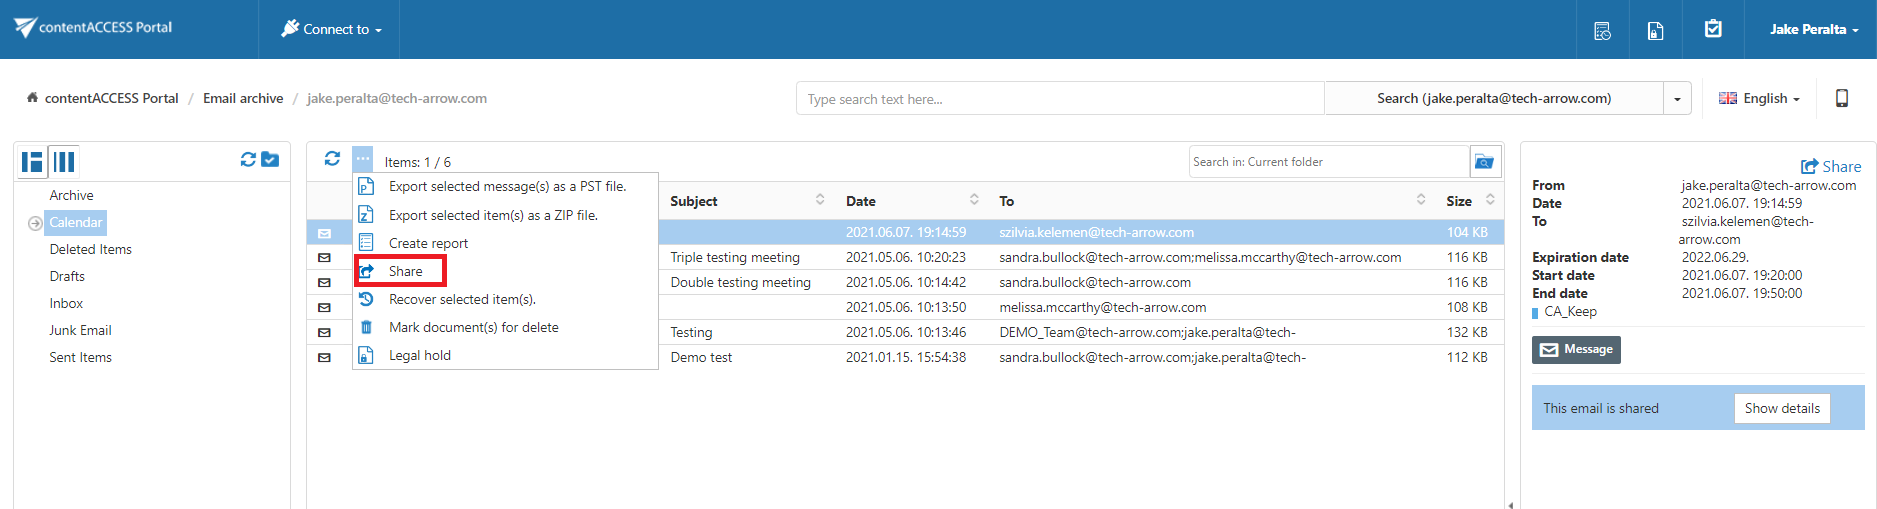Toggle the ellipsis actions menu button
Screen dimensions: 1877x509
click(x=362, y=159)
